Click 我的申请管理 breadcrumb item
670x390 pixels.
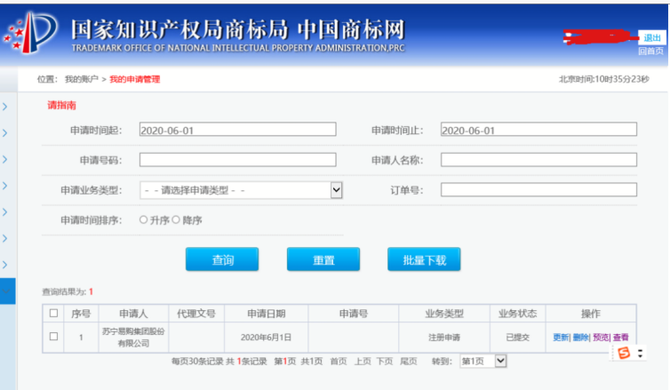pyautogui.click(x=135, y=79)
